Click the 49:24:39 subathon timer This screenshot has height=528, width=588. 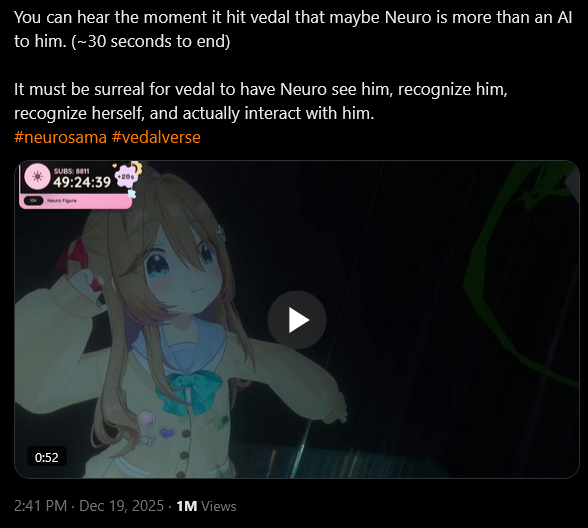click(x=82, y=182)
